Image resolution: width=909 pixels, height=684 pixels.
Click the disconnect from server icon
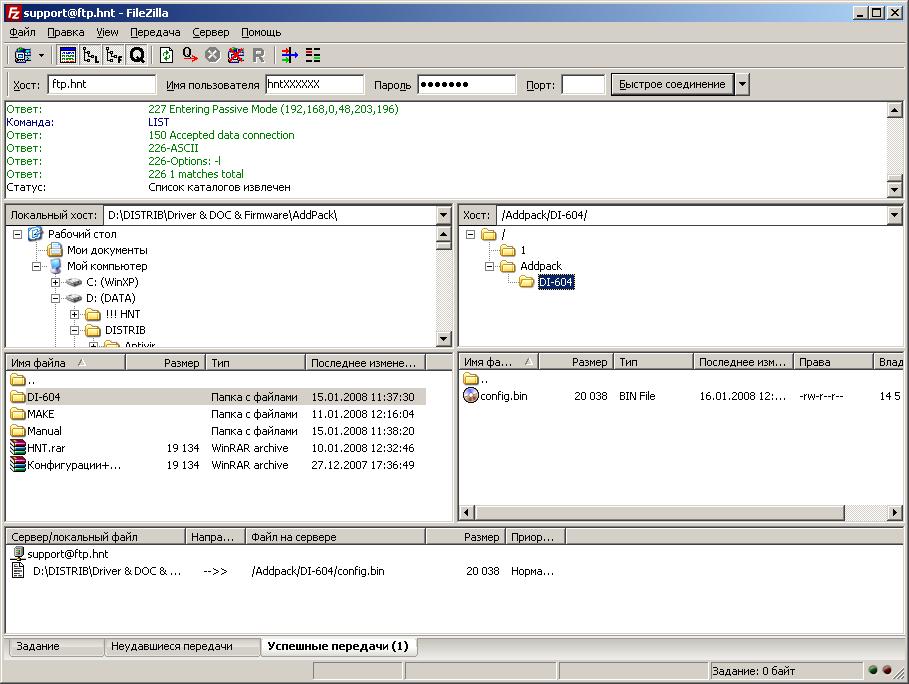tap(235, 55)
